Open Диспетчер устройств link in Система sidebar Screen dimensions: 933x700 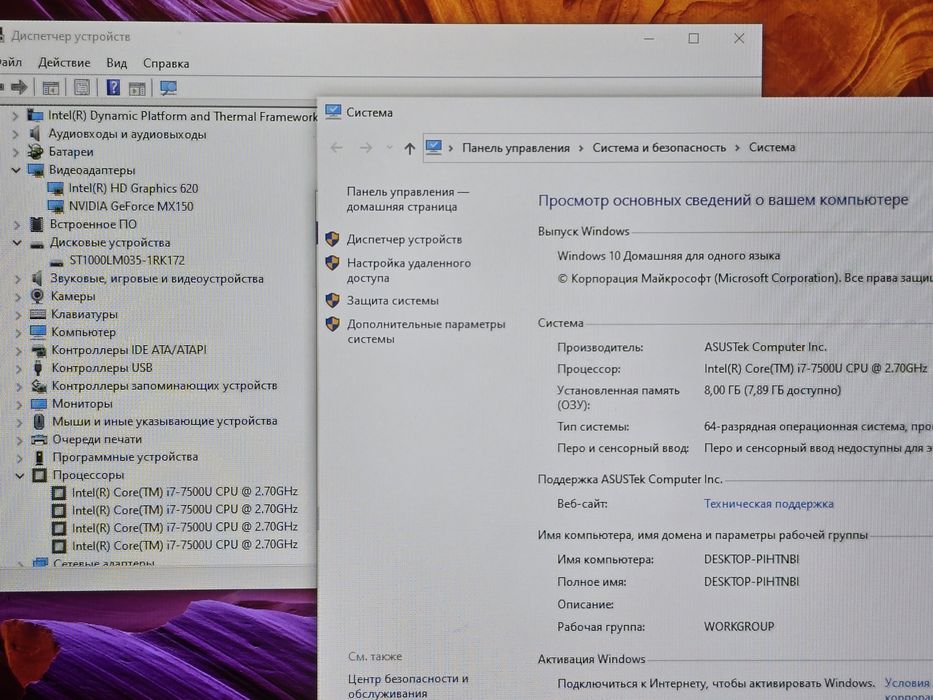pyautogui.click(x=405, y=239)
